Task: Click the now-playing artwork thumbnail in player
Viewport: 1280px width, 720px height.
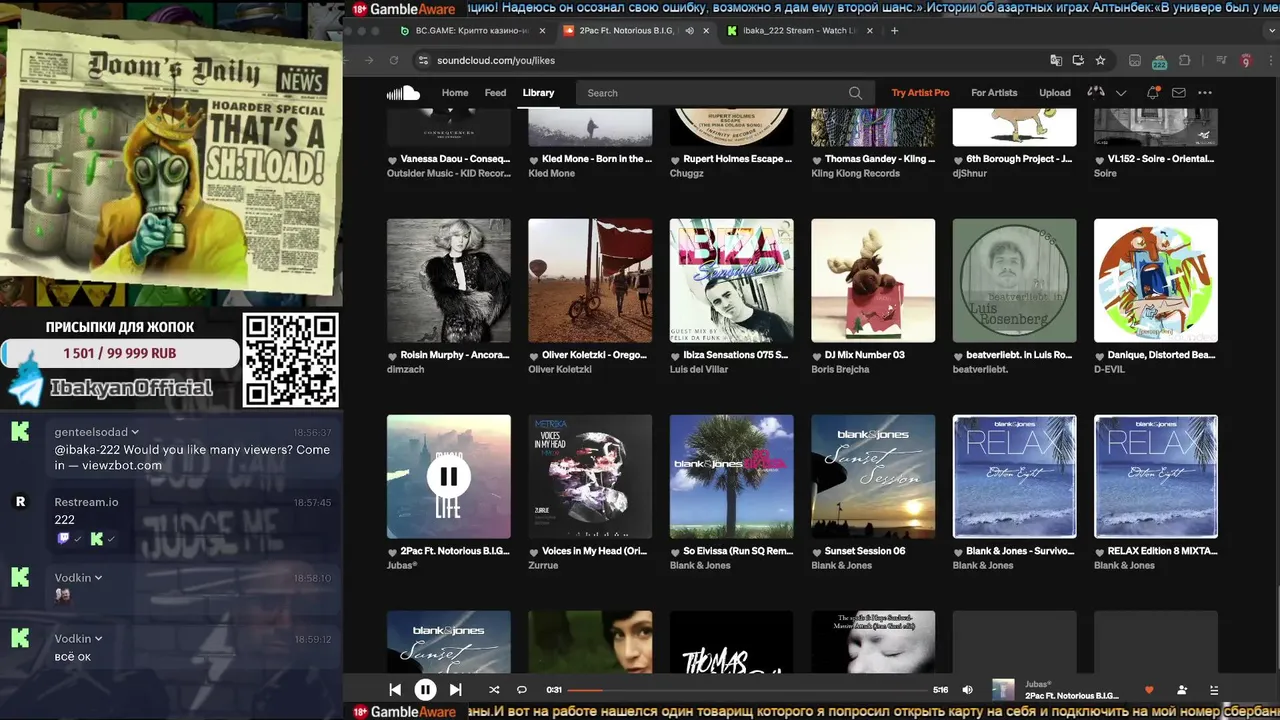Action: click(1003, 690)
